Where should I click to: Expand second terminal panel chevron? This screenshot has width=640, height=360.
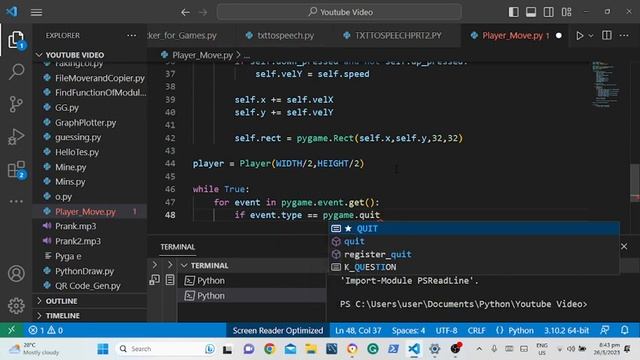point(170,265)
